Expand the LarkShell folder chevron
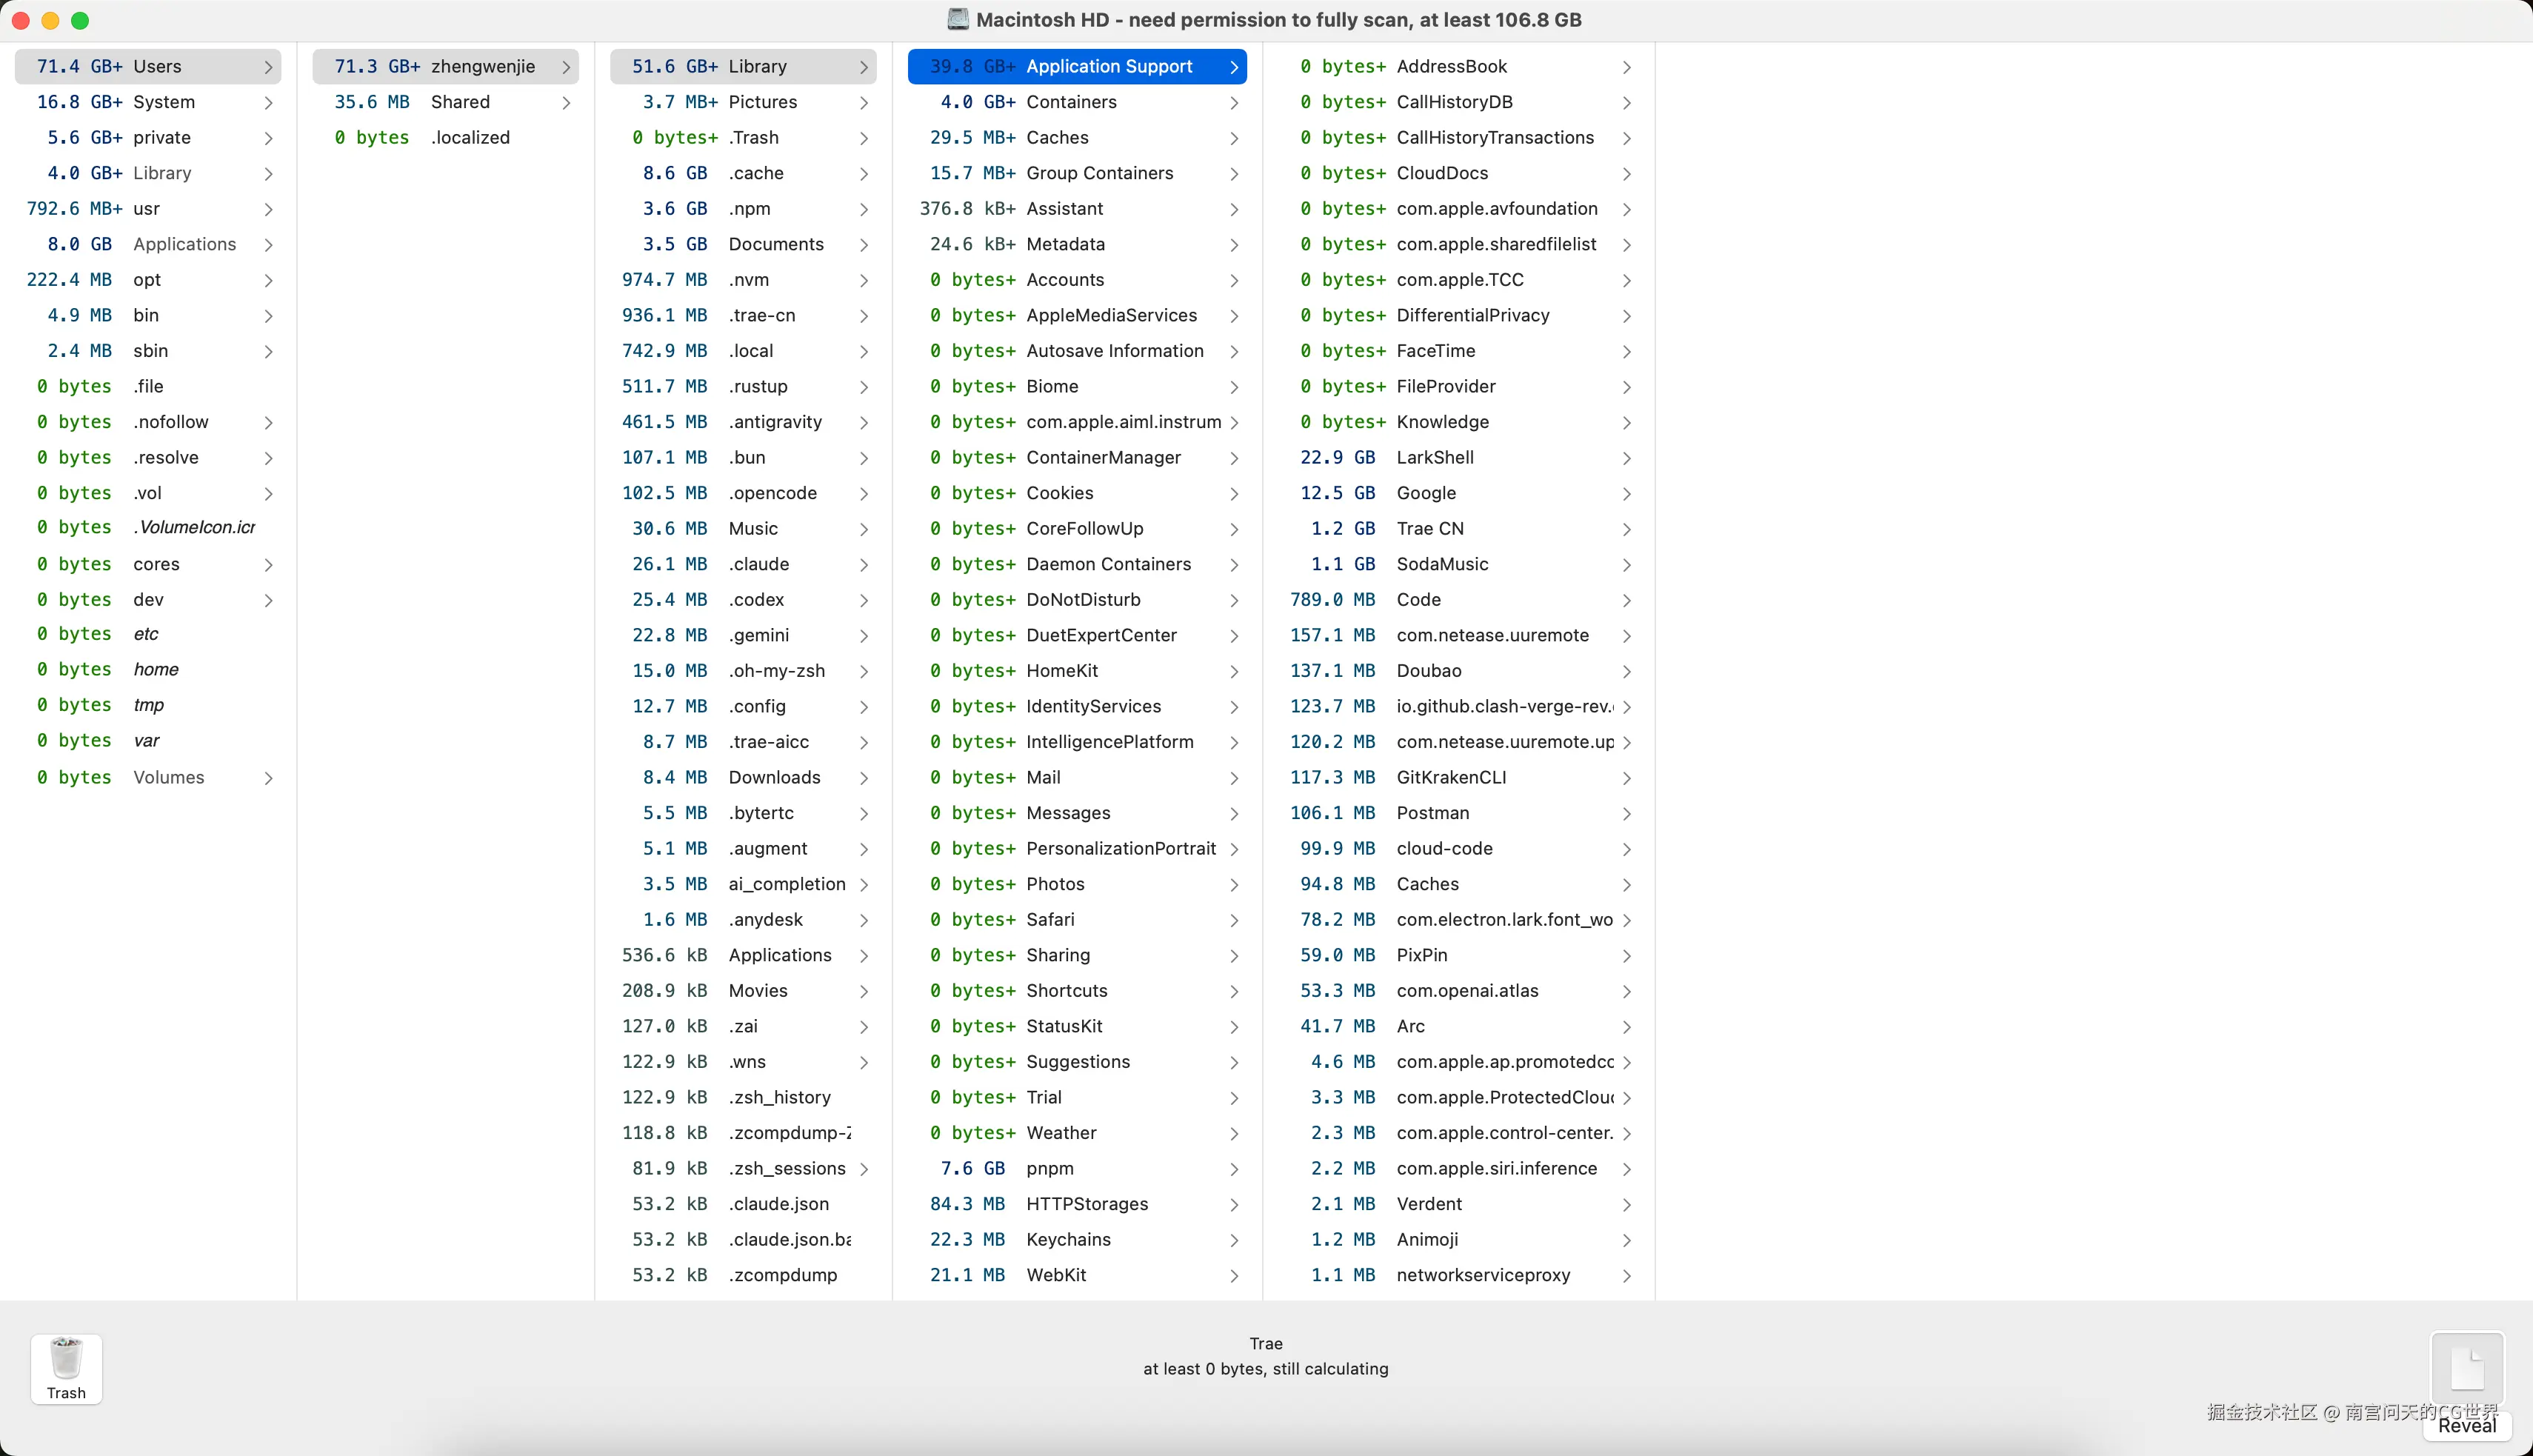Screen dimensions: 2533x1456 pyautogui.click(x=1626, y=458)
